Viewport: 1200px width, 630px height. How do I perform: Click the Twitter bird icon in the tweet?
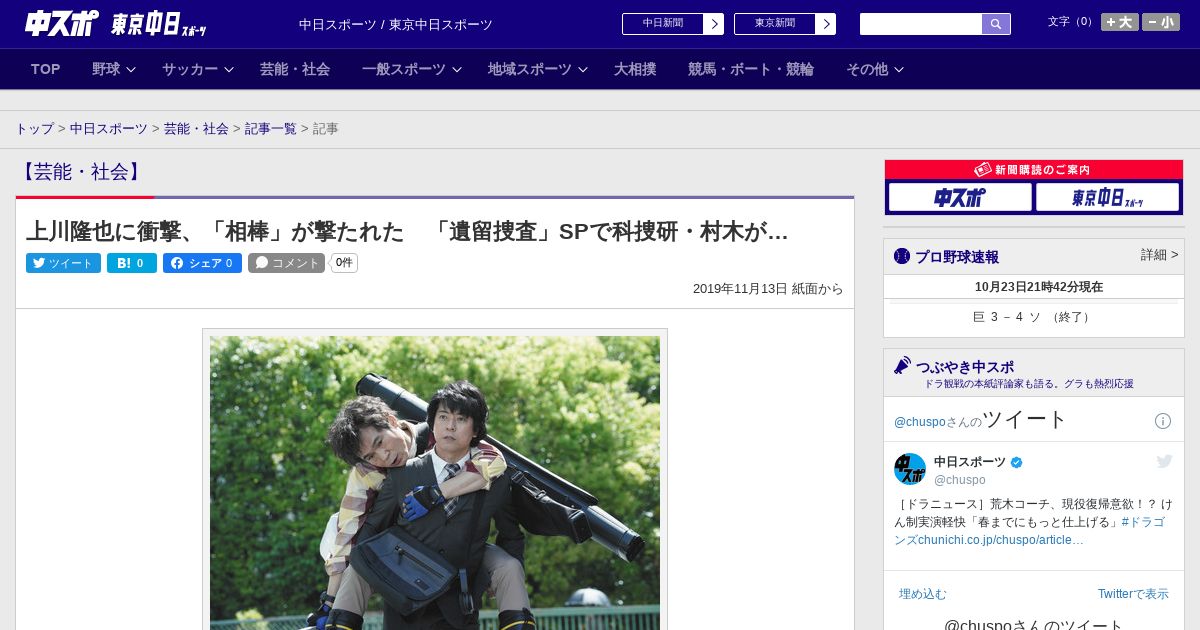tap(1164, 461)
